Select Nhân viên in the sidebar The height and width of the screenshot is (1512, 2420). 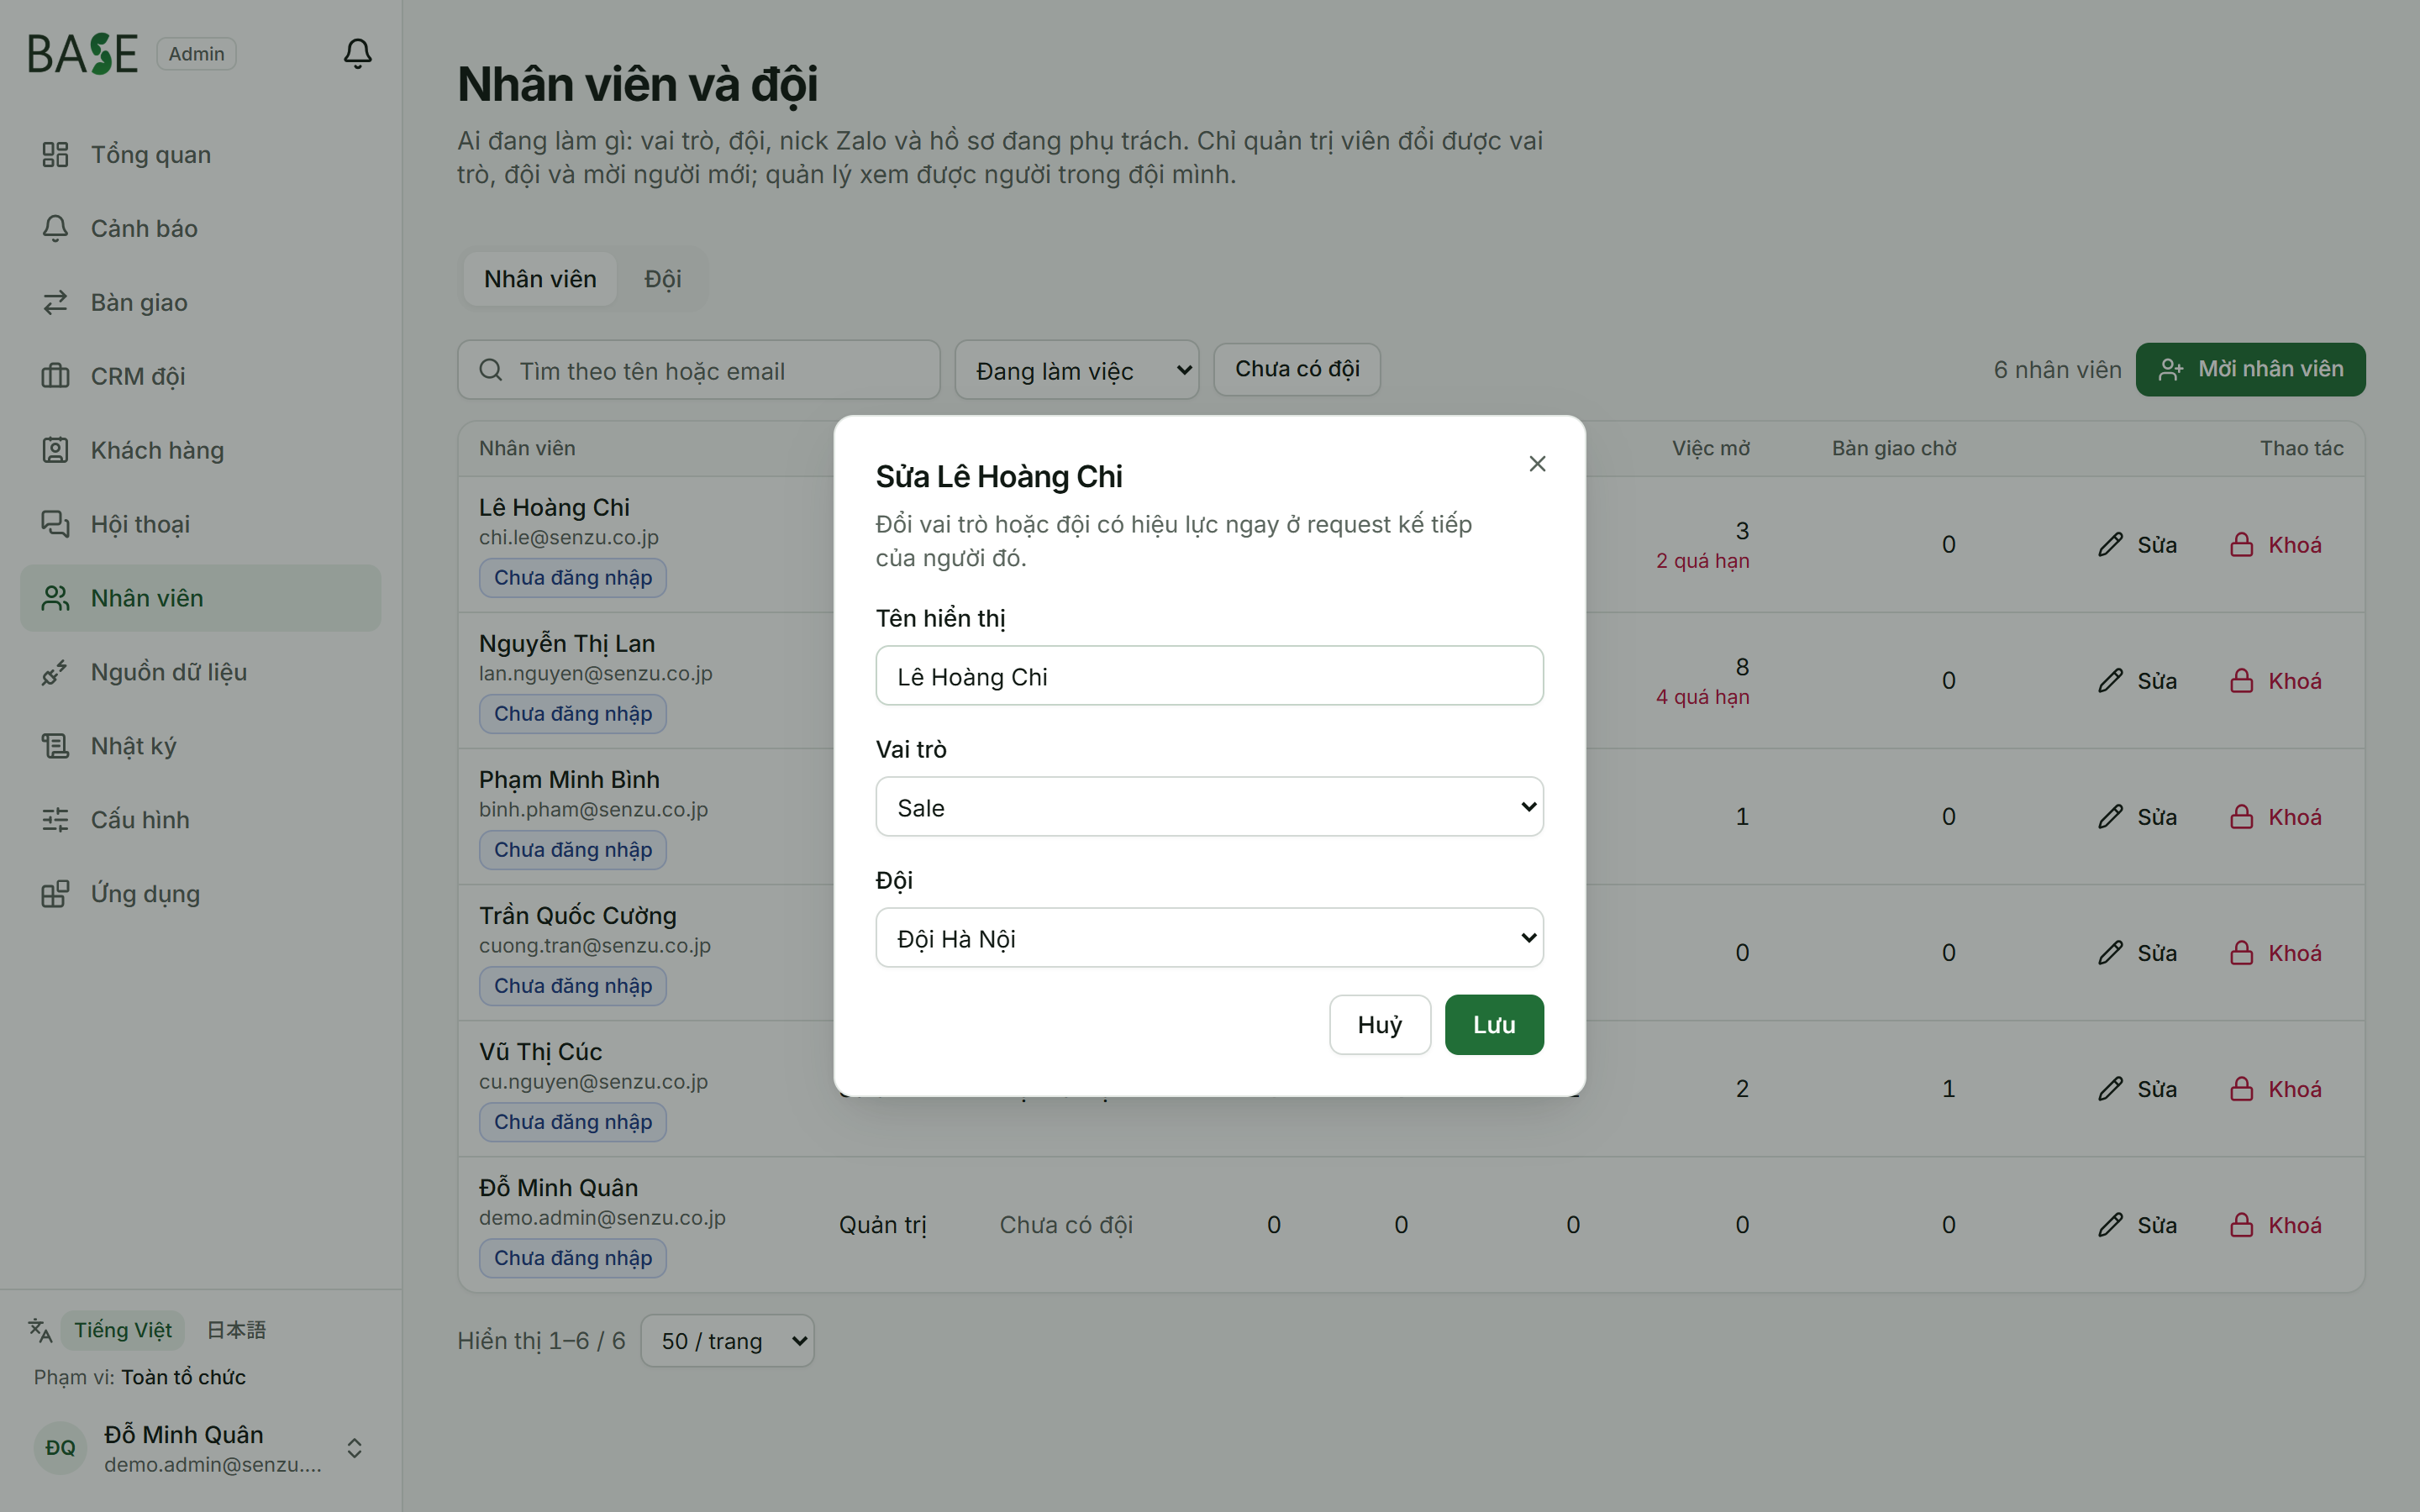[200, 598]
